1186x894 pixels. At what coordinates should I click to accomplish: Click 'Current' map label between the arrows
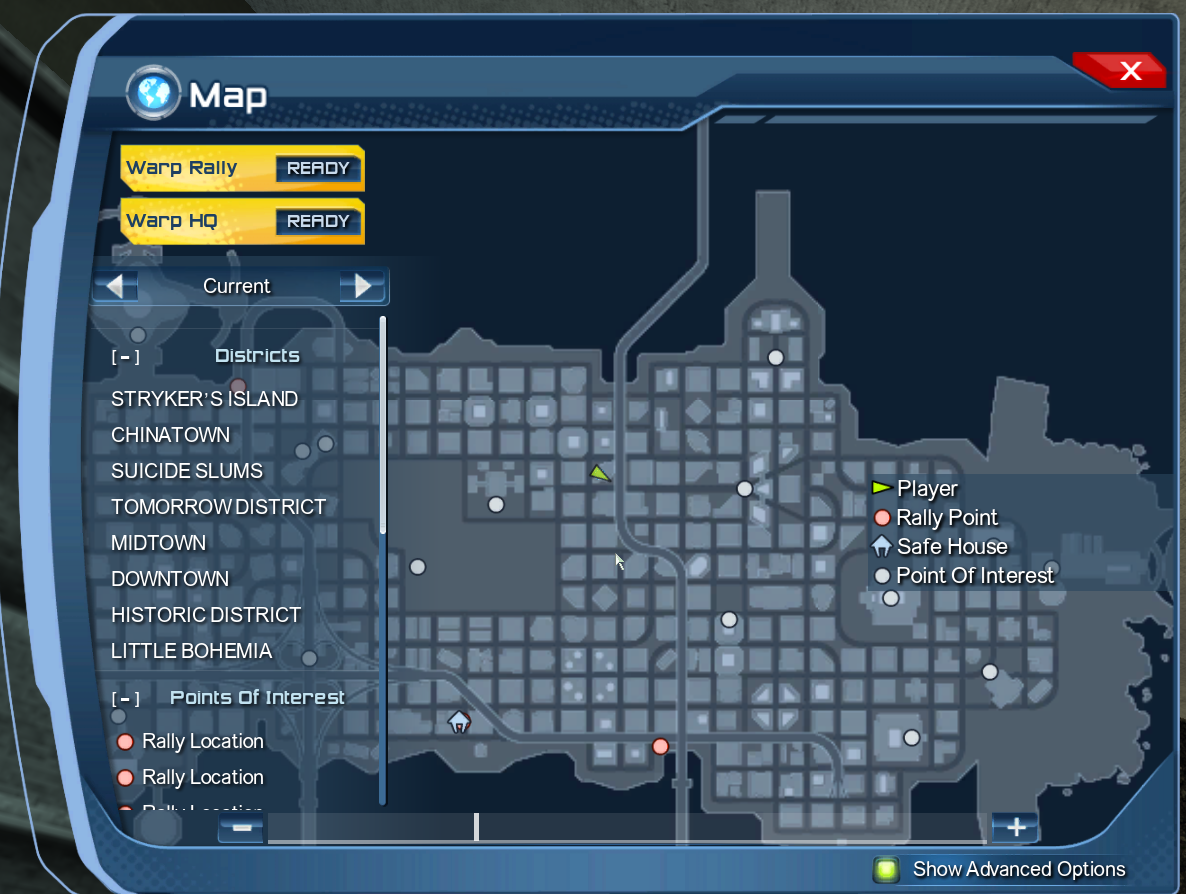[x=237, y=286]
